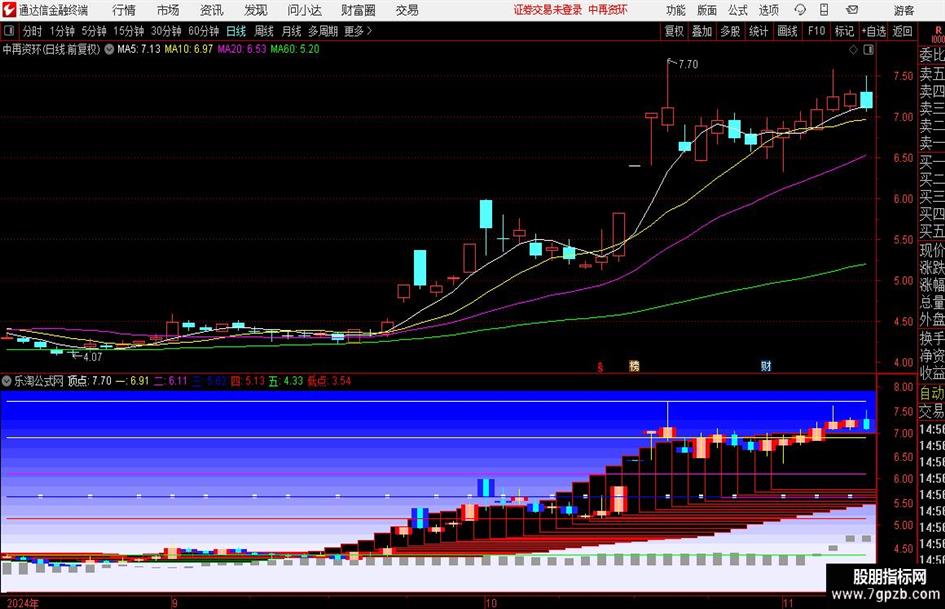The height and width of the screenshot is (609, 945).
Task: Click the 顶点: 7.70 indicator value
Action: coord(89,381)
